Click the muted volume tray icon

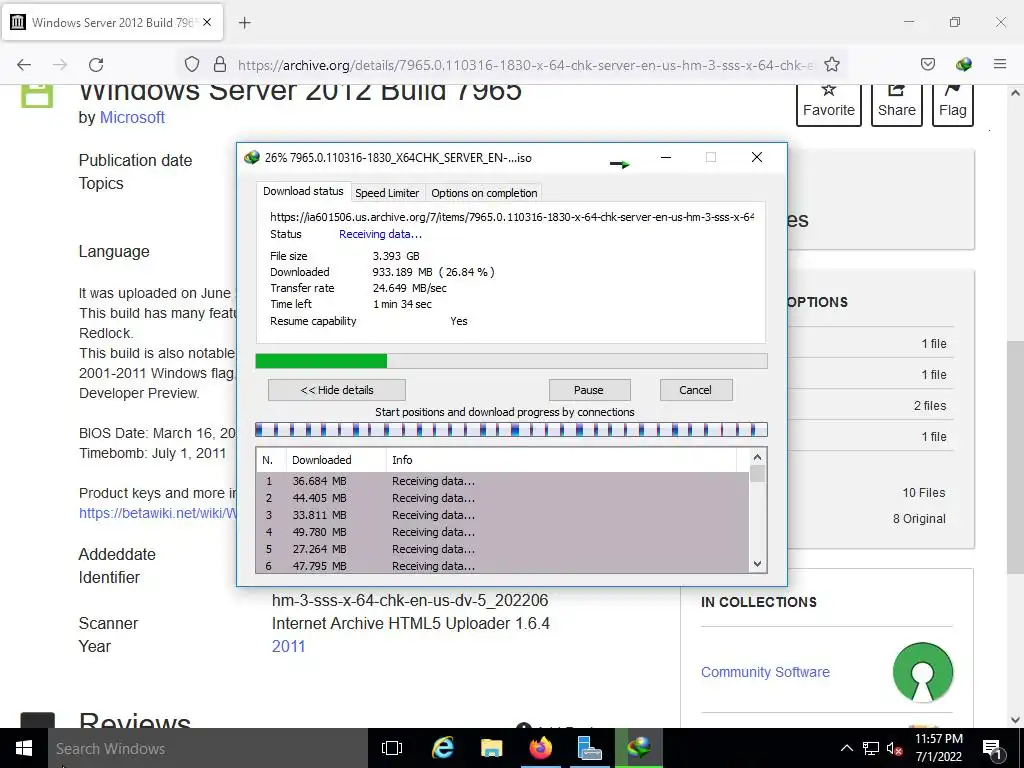tap(894, 748)
